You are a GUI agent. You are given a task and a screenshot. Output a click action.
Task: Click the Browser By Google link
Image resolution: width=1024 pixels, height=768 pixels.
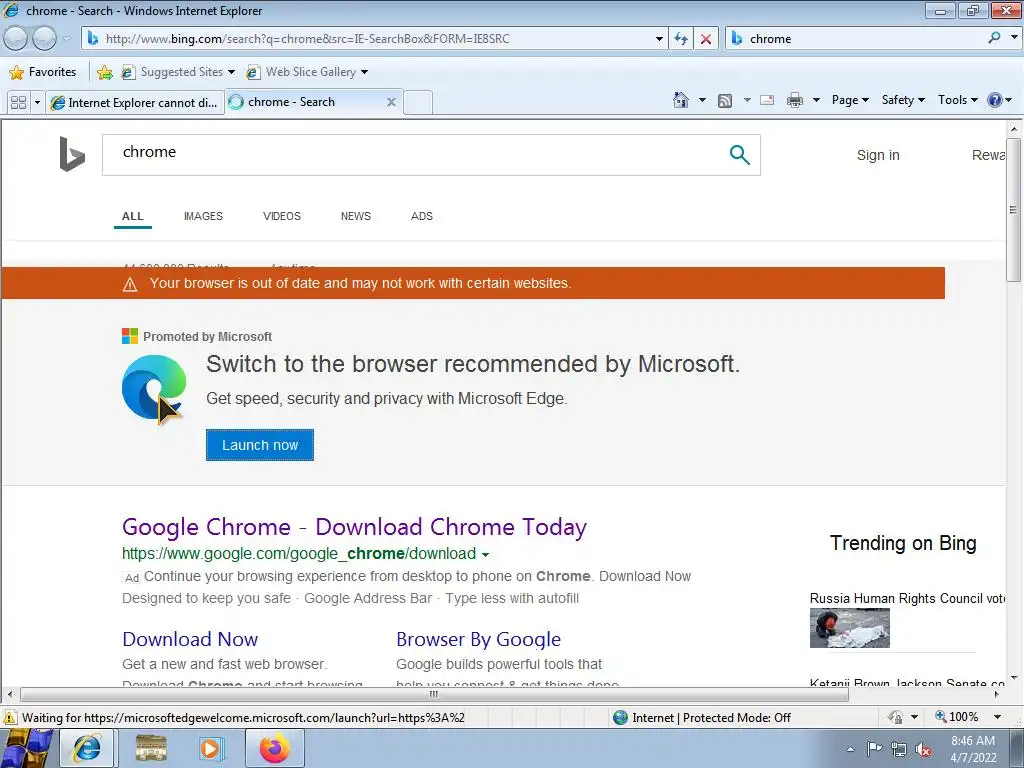coord(478,639)
